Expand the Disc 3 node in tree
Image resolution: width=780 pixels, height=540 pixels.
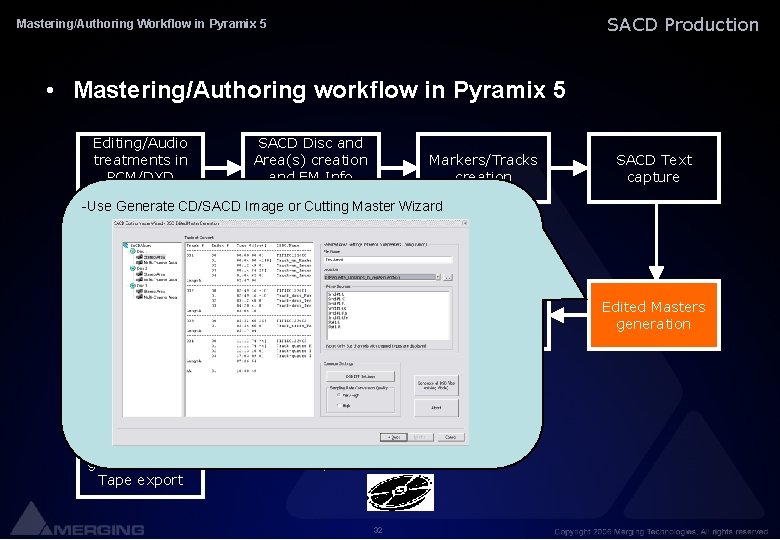[x=133, y=285]
